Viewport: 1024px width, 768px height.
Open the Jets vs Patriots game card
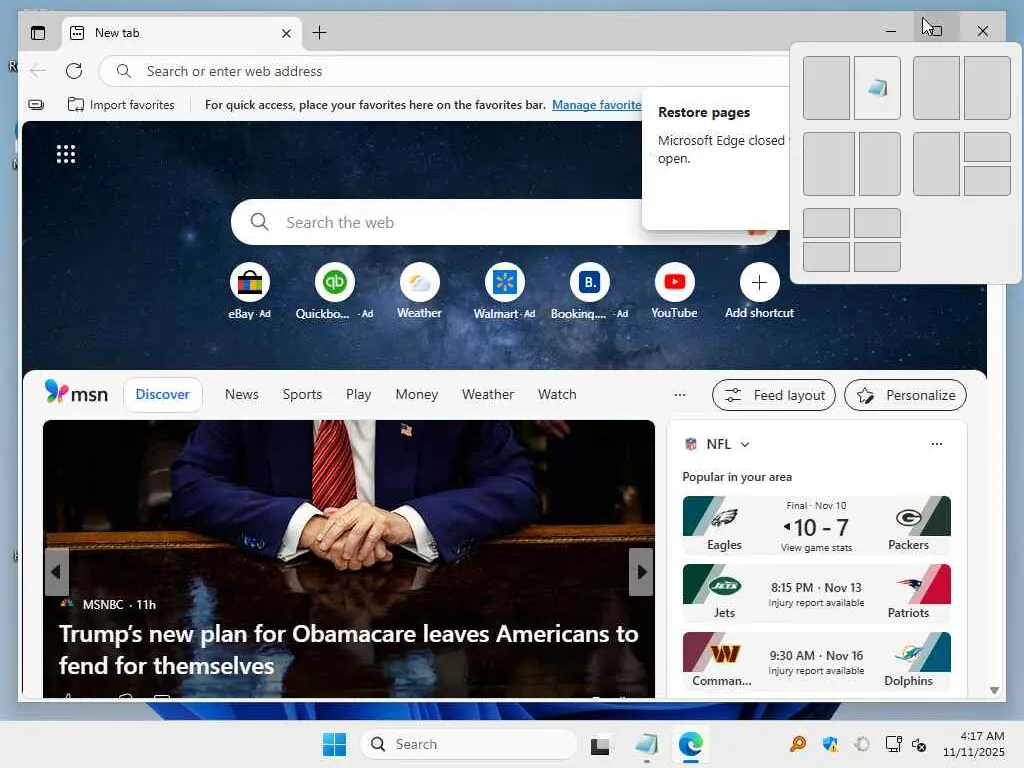coord(816,594)
